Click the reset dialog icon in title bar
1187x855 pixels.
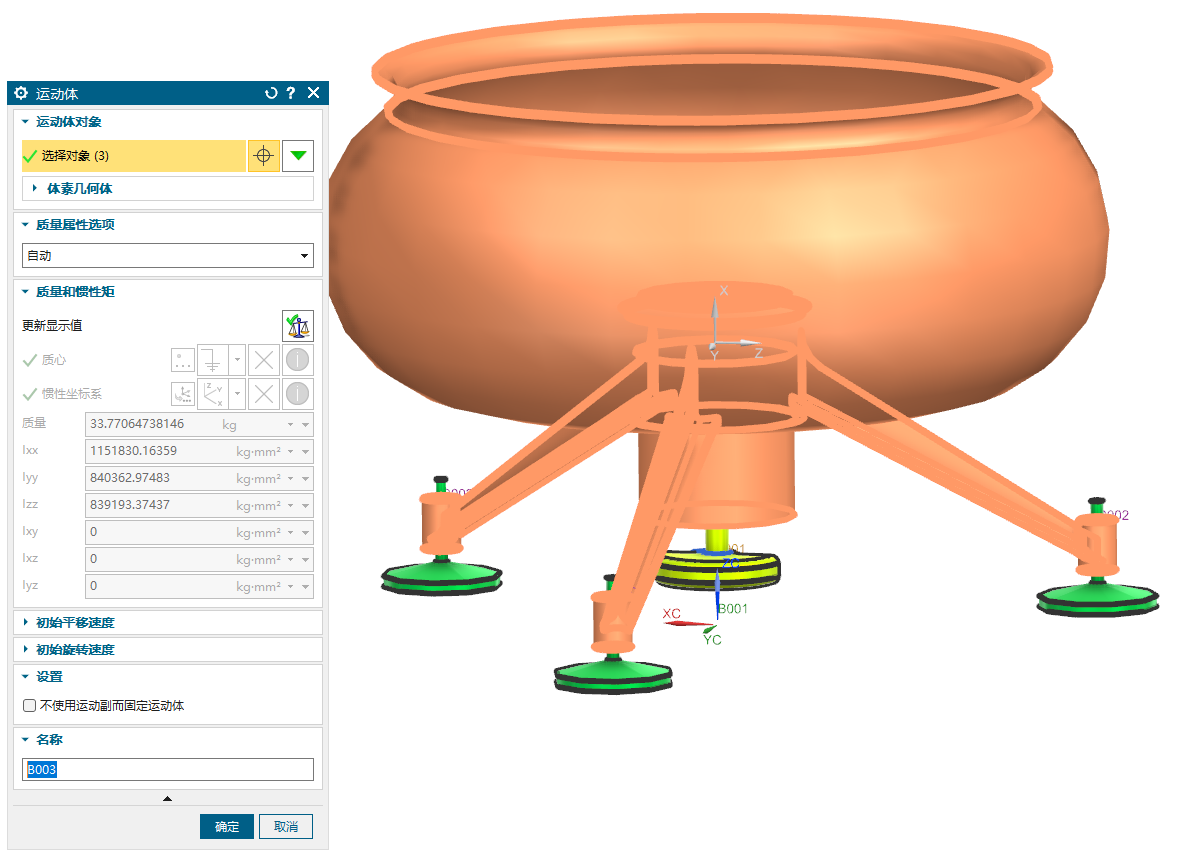coord(270,93)
